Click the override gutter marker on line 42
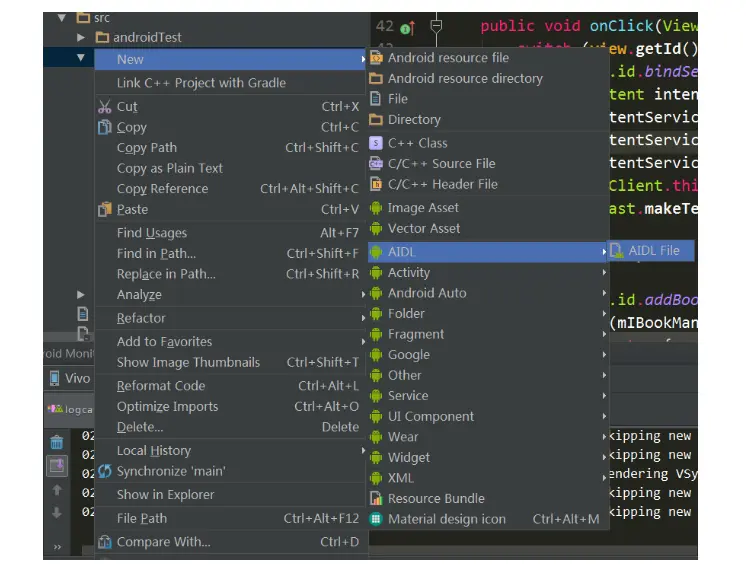Viewport: 746px width, 564px height. (x=407, y=28)
